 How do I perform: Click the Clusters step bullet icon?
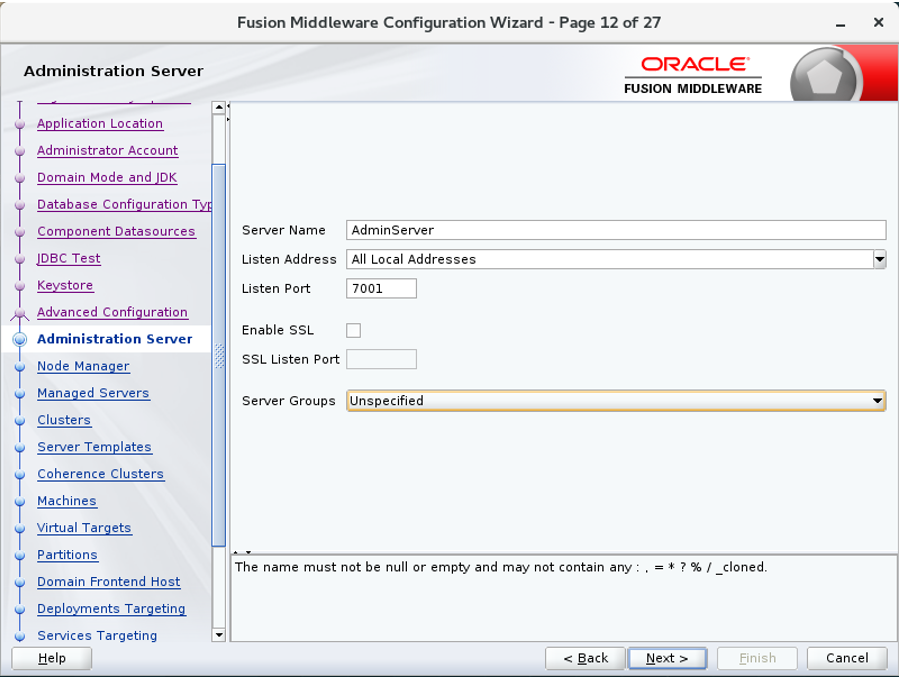20,421
